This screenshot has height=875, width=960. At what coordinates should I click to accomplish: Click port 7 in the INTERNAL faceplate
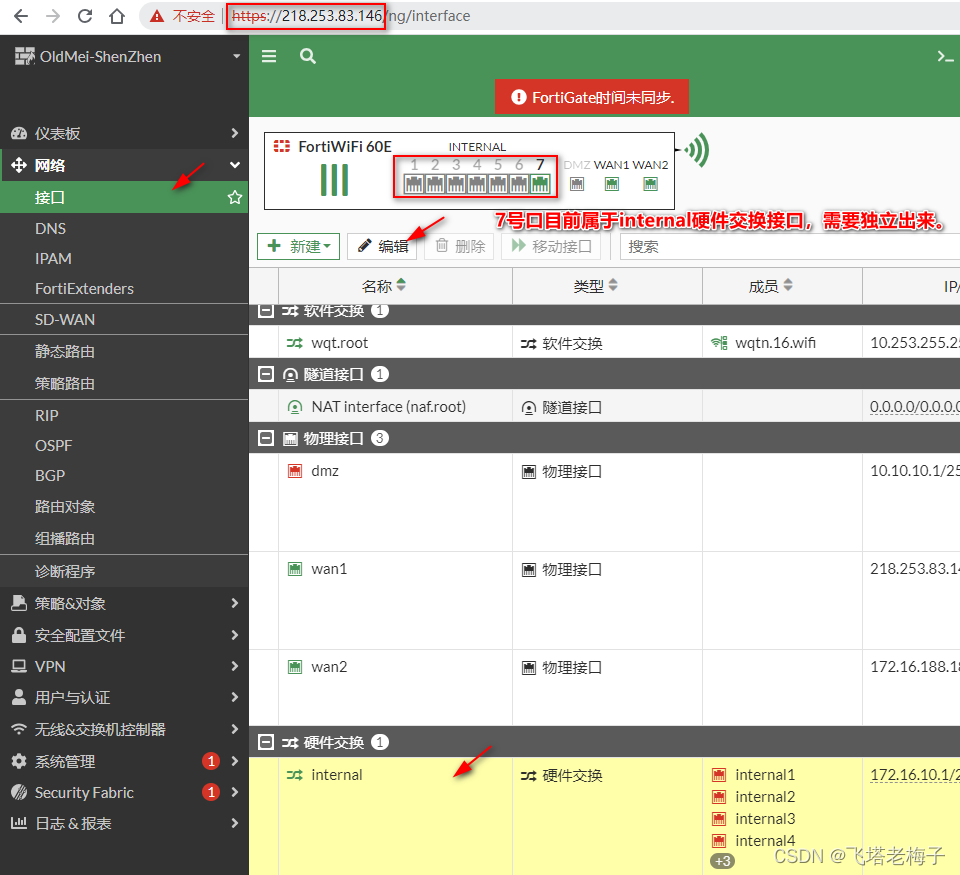[x=540, y=184]
